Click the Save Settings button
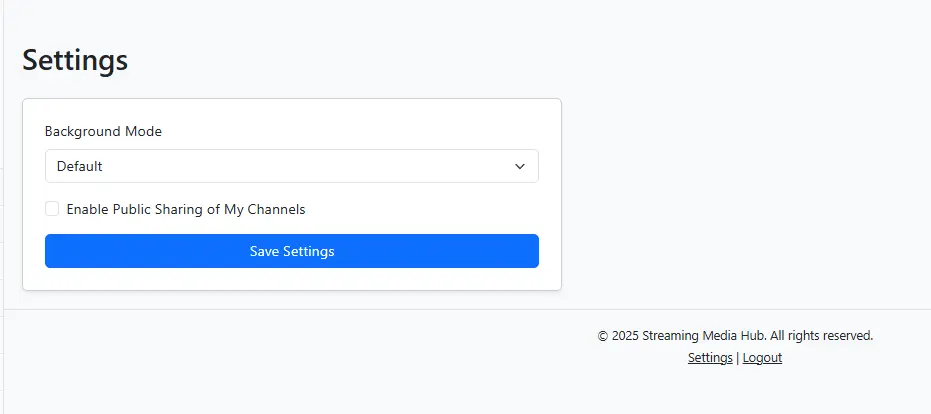The image size is (931, 414). (292, 251)
